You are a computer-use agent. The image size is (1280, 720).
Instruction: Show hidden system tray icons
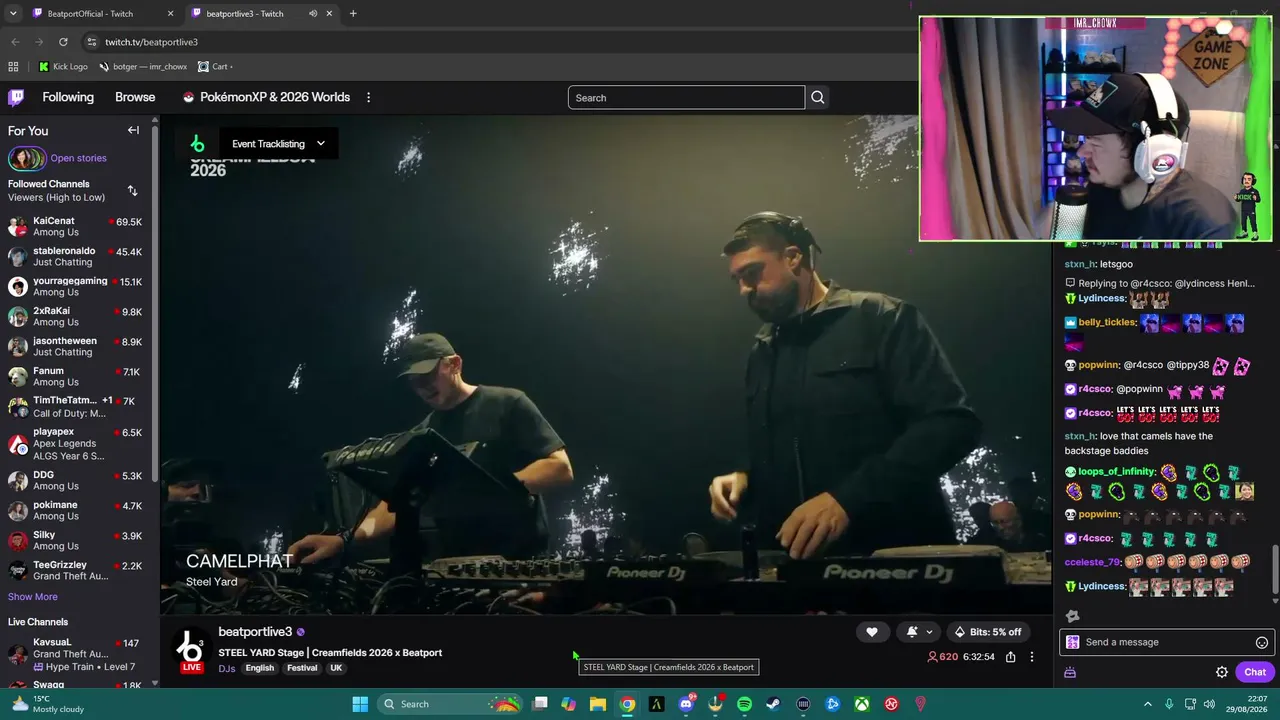1148,704
